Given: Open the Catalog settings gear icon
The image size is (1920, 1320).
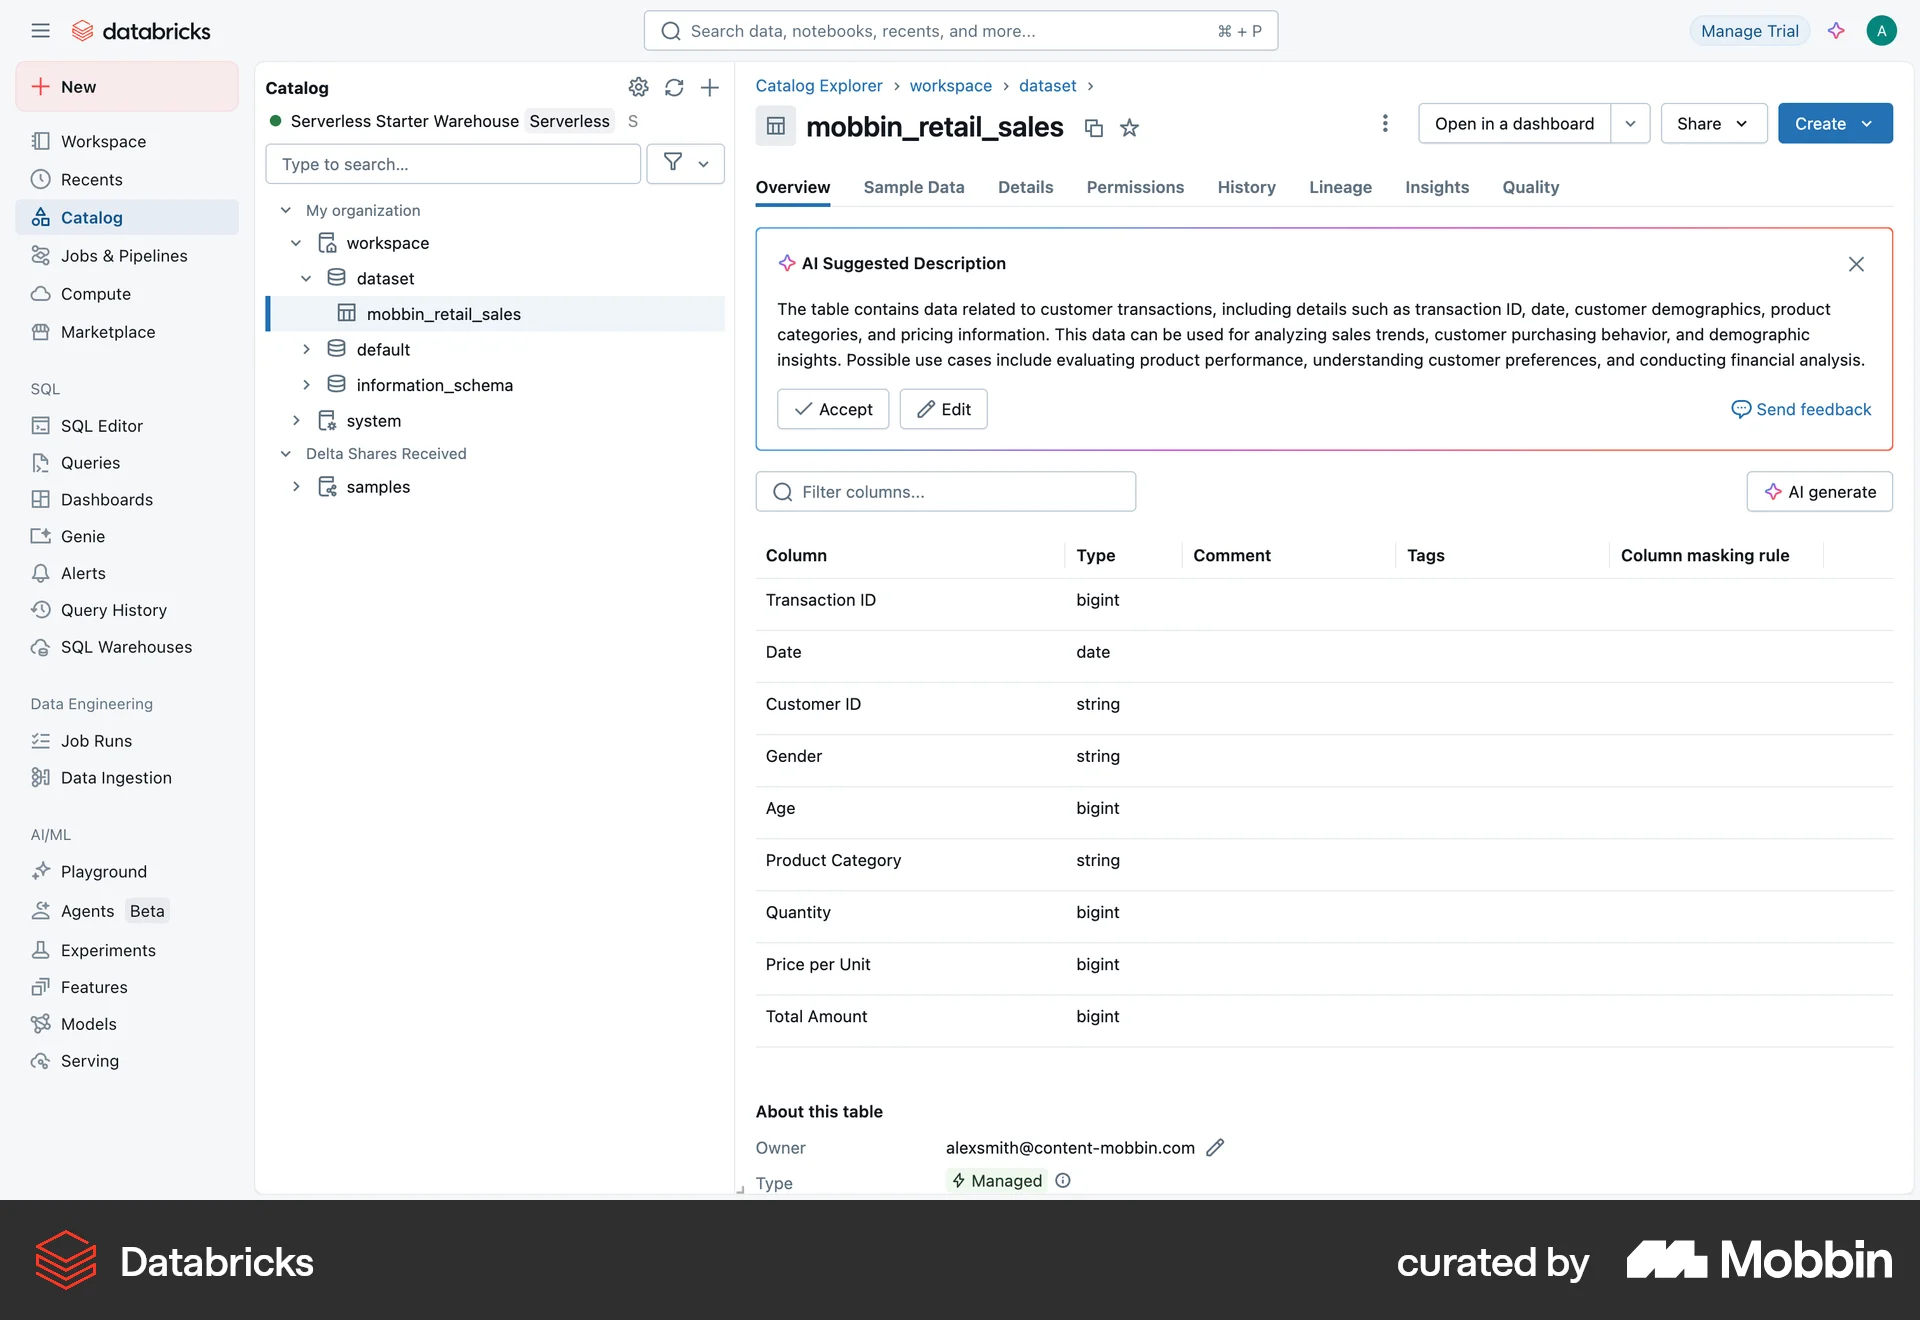Looking at the screenshot, I should tap(639, 88).
